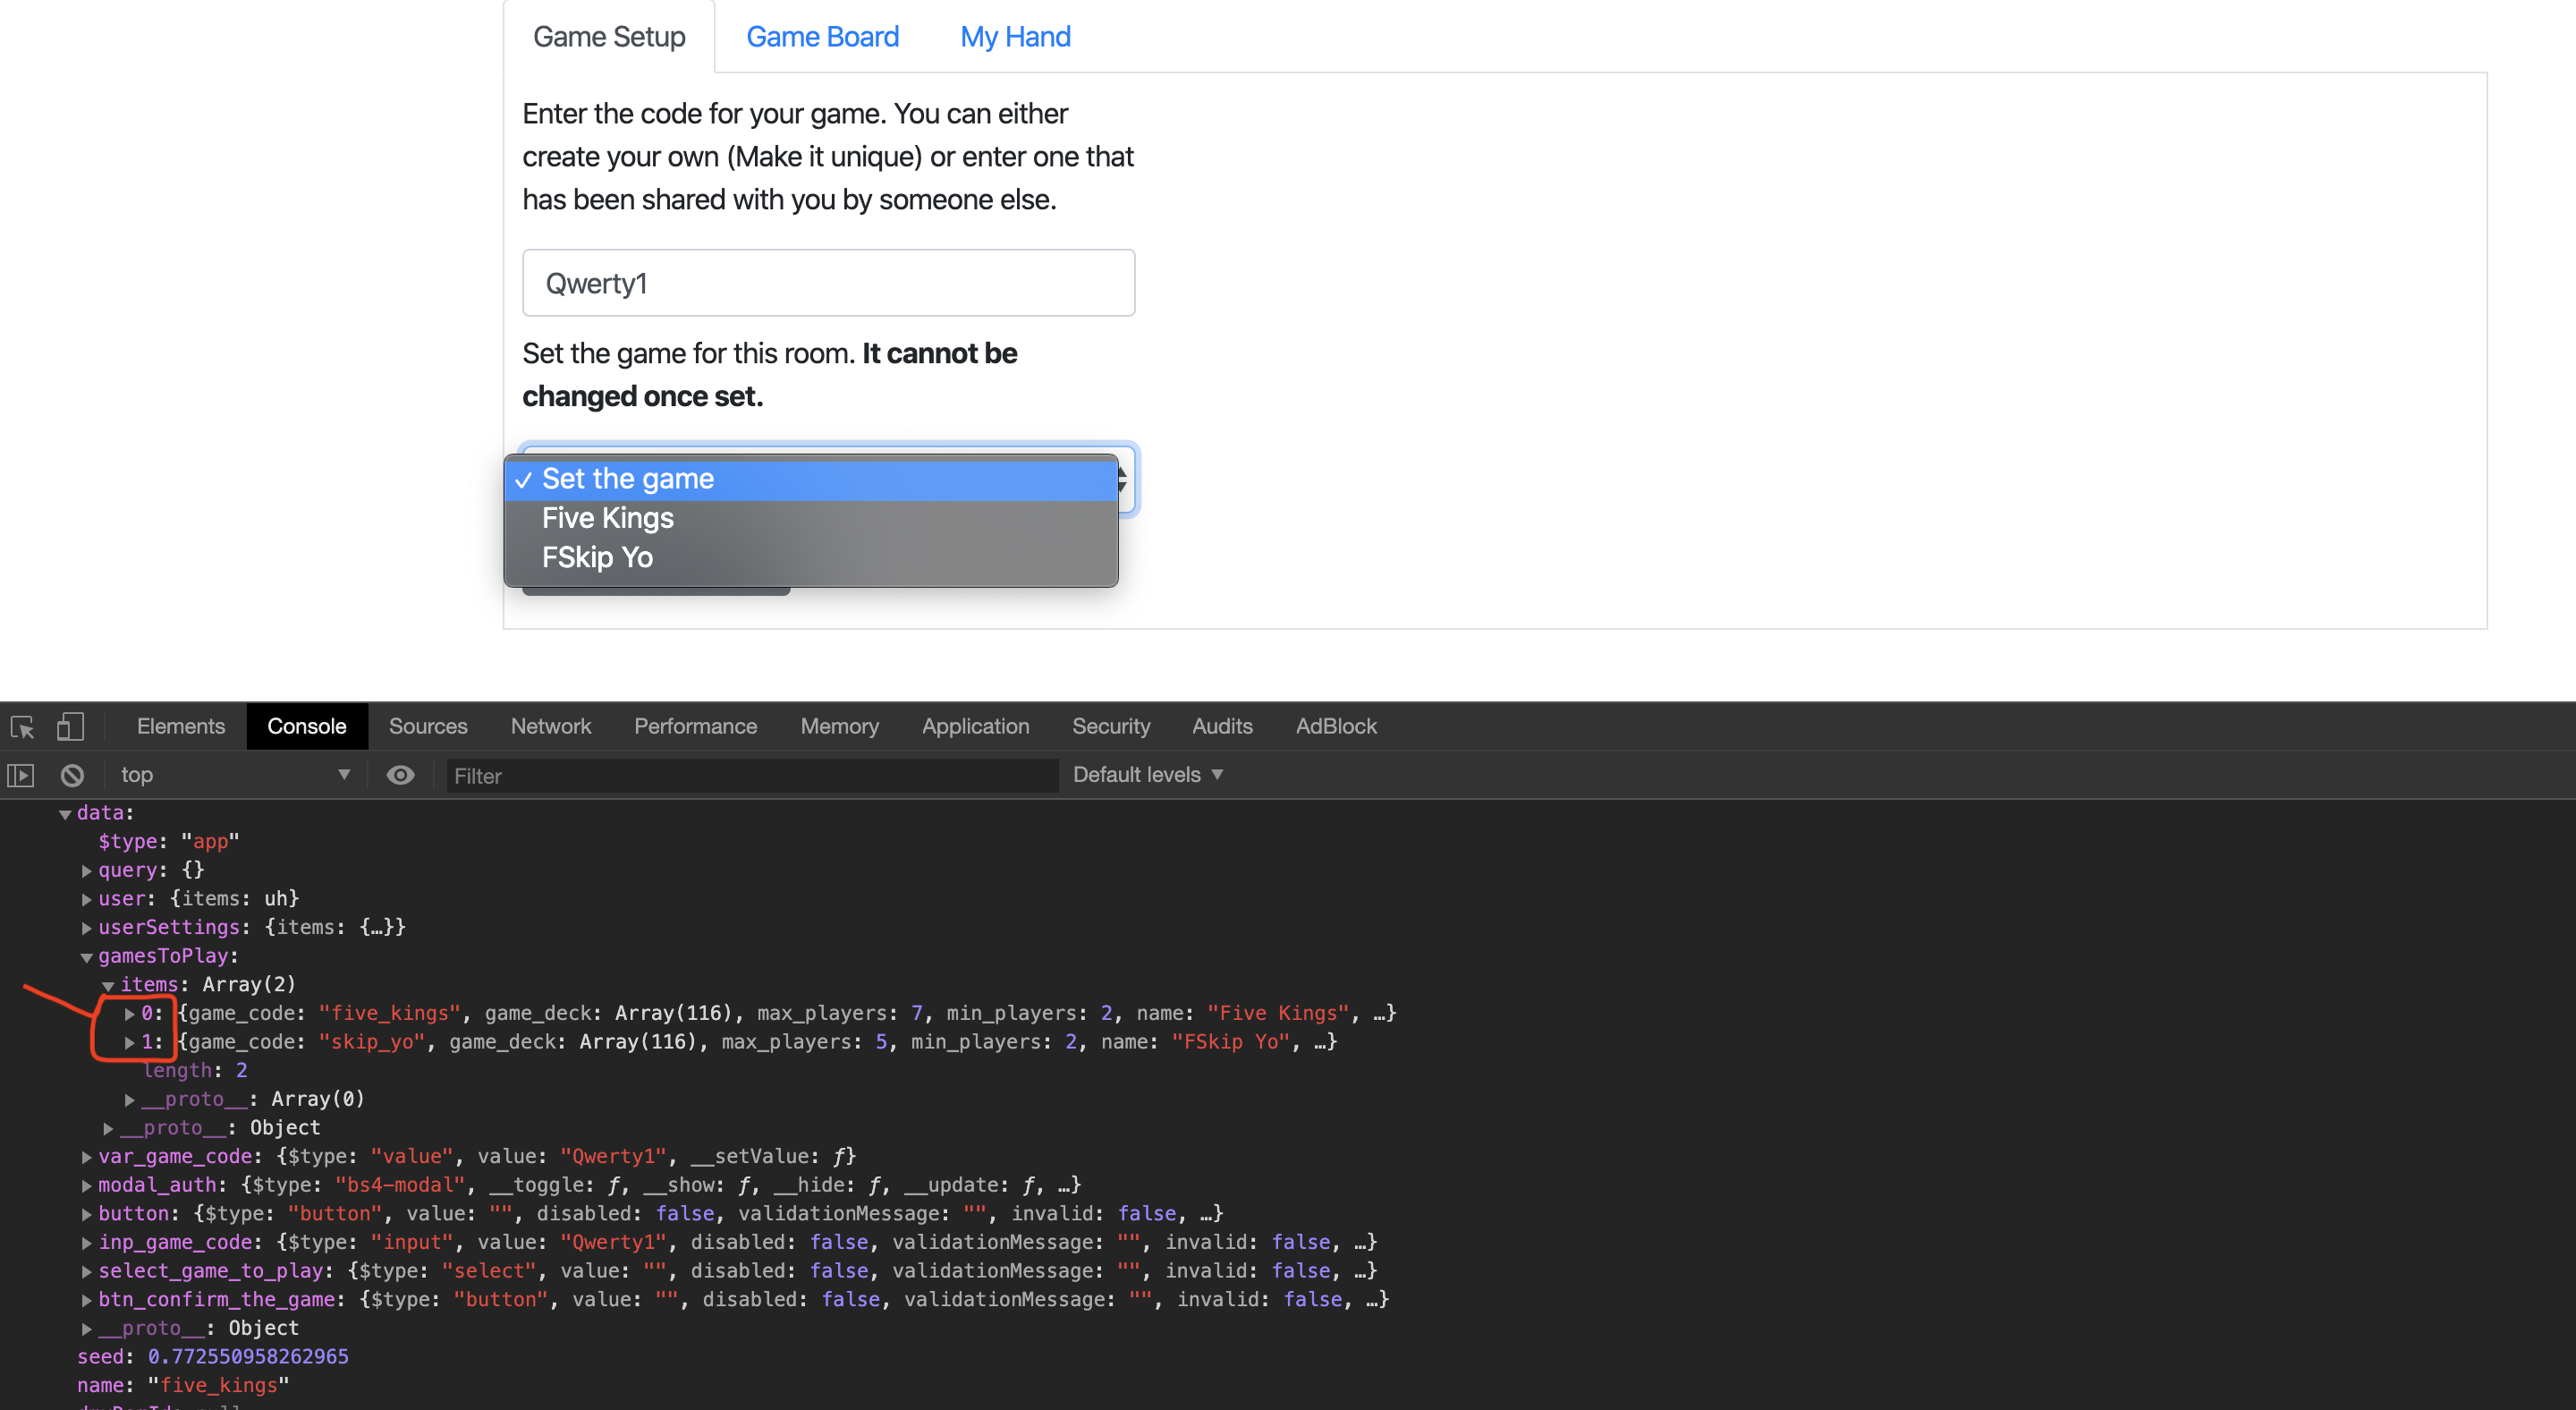Choose the 'Set the game' option
This screenshot has width=2576, height=1410.
[x=811, y=480]
